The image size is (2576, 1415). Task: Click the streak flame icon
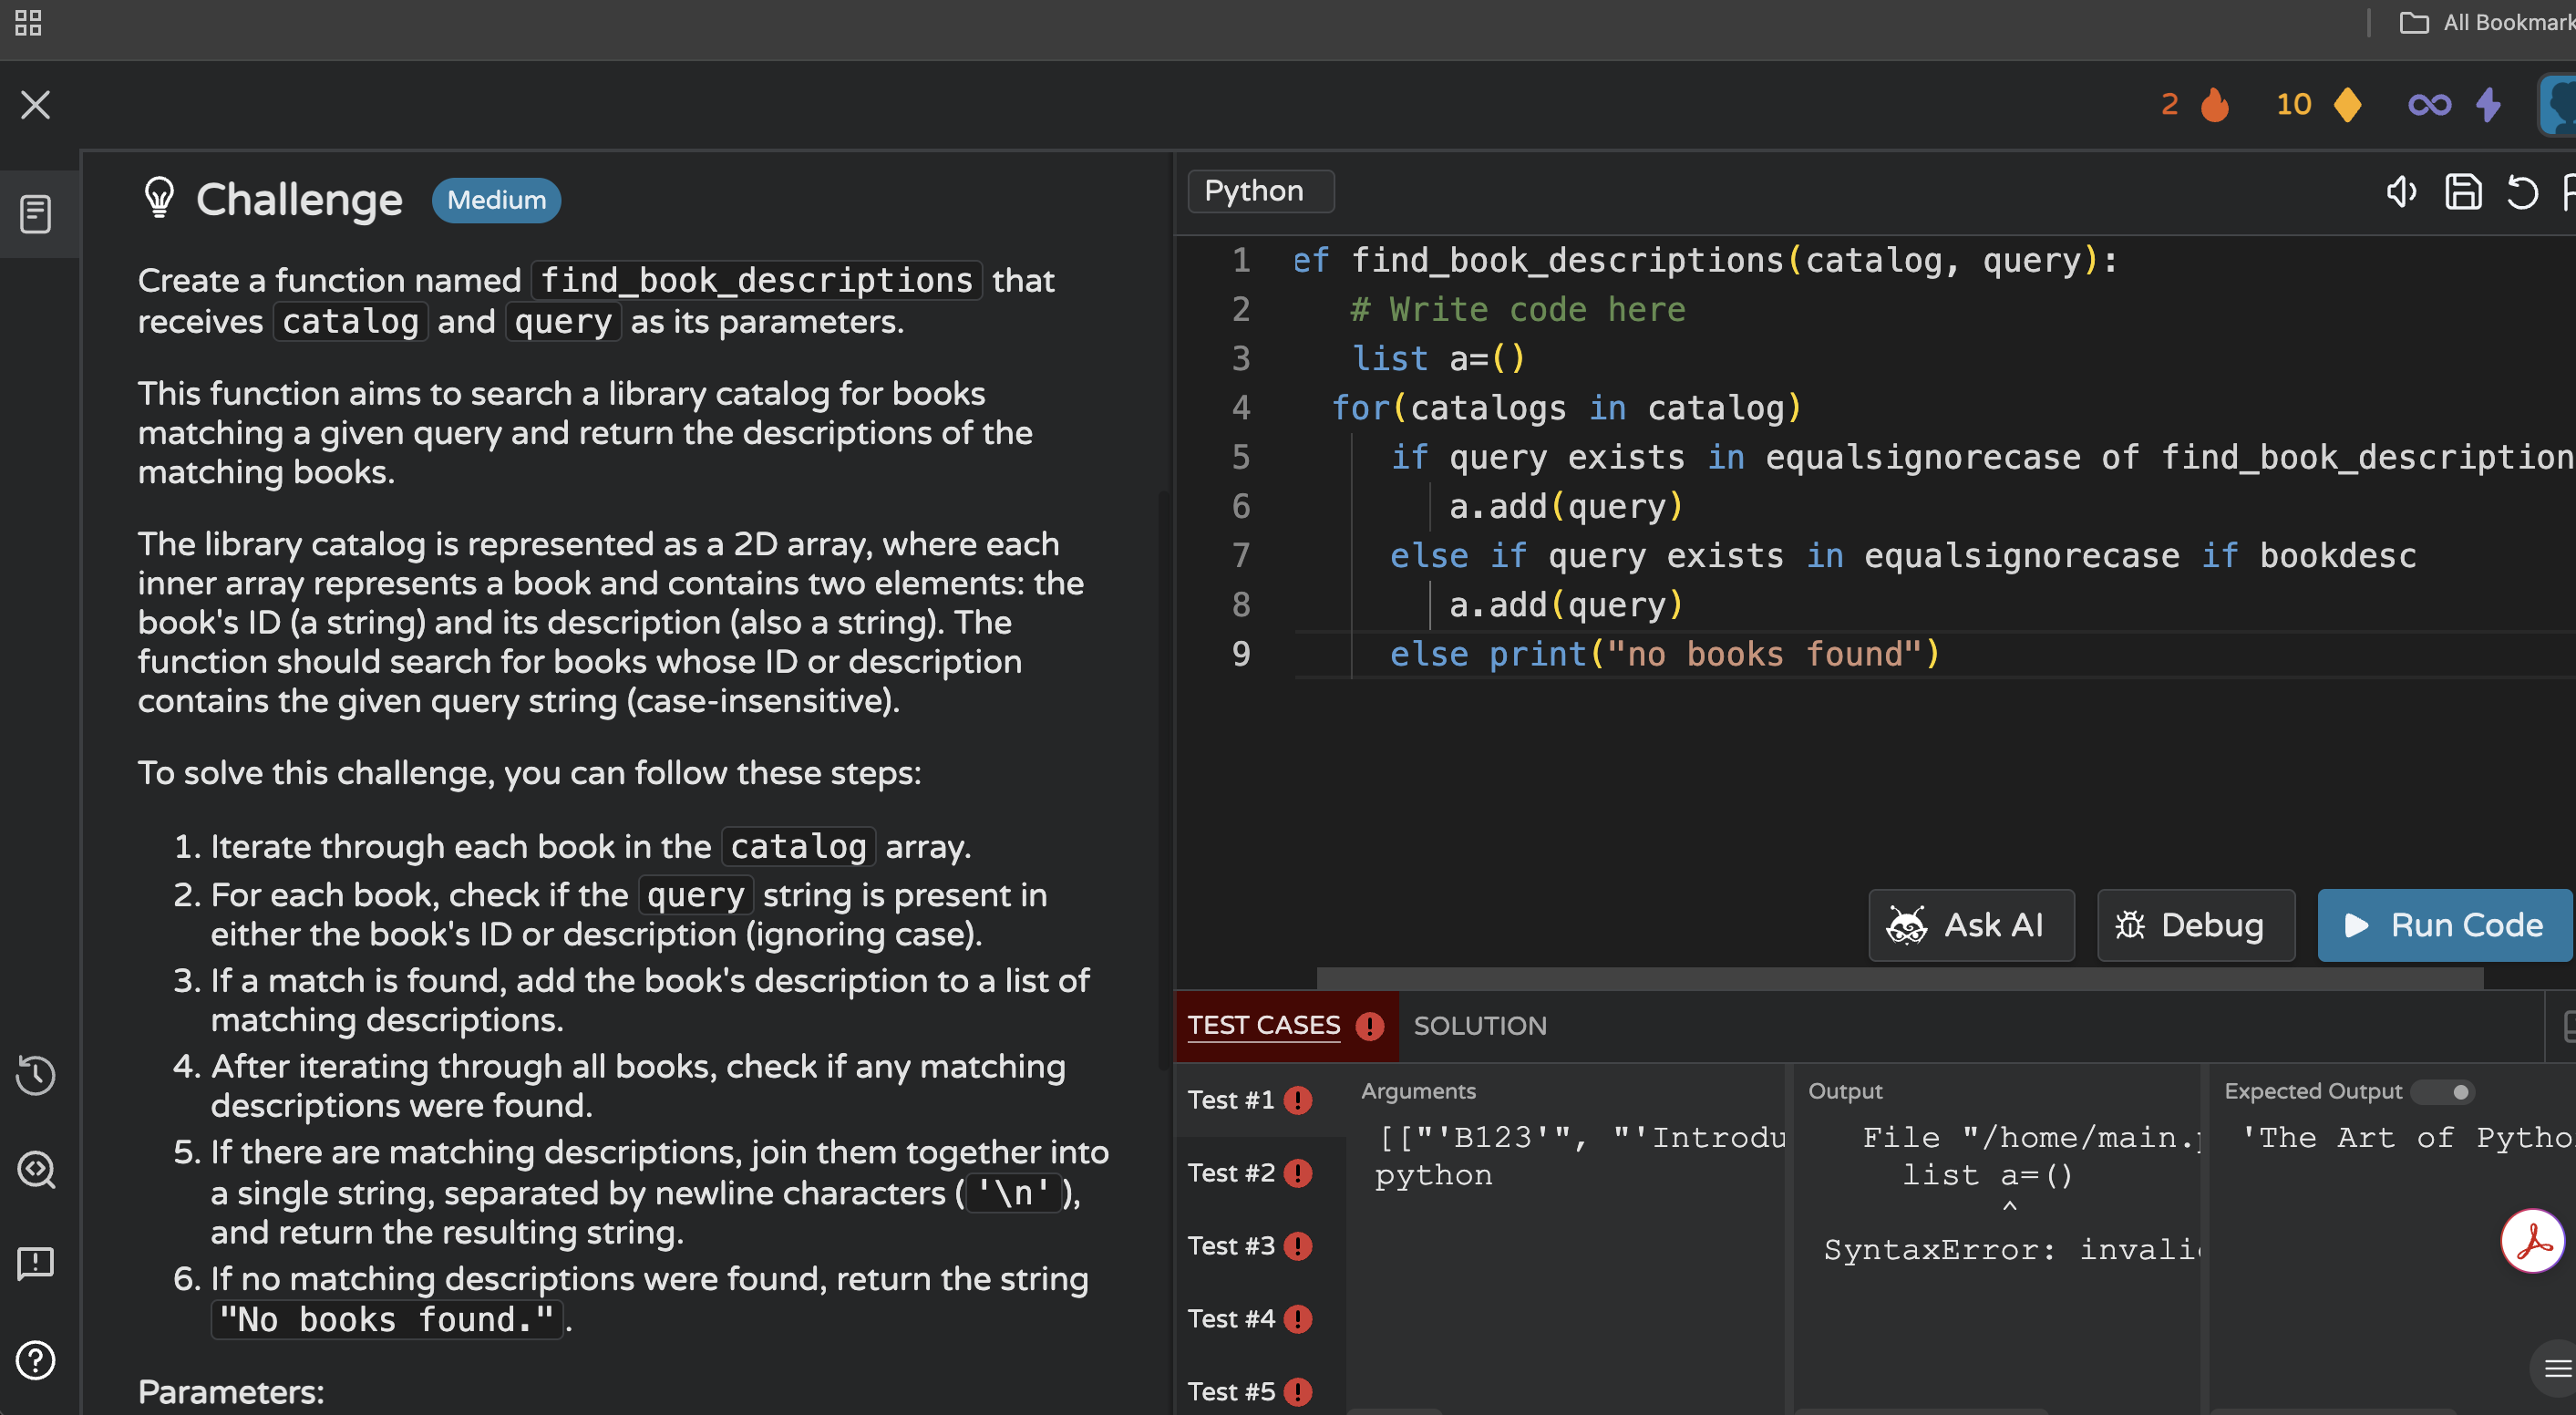point(2215,104)
